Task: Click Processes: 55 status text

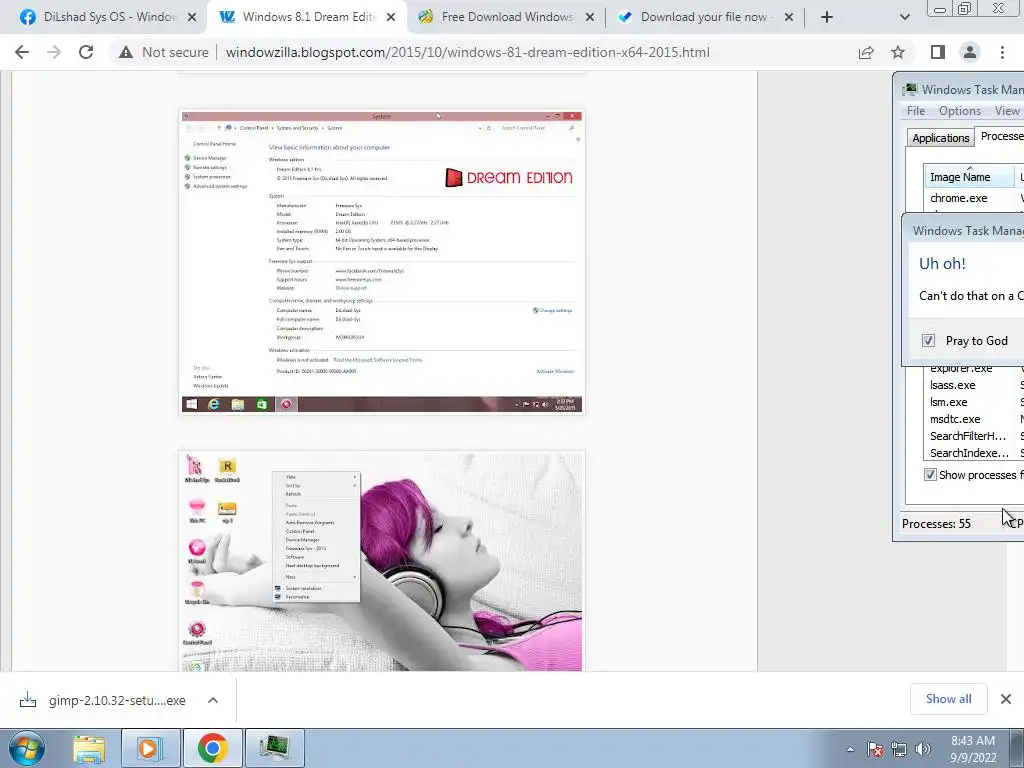Action: click(936, 524)
